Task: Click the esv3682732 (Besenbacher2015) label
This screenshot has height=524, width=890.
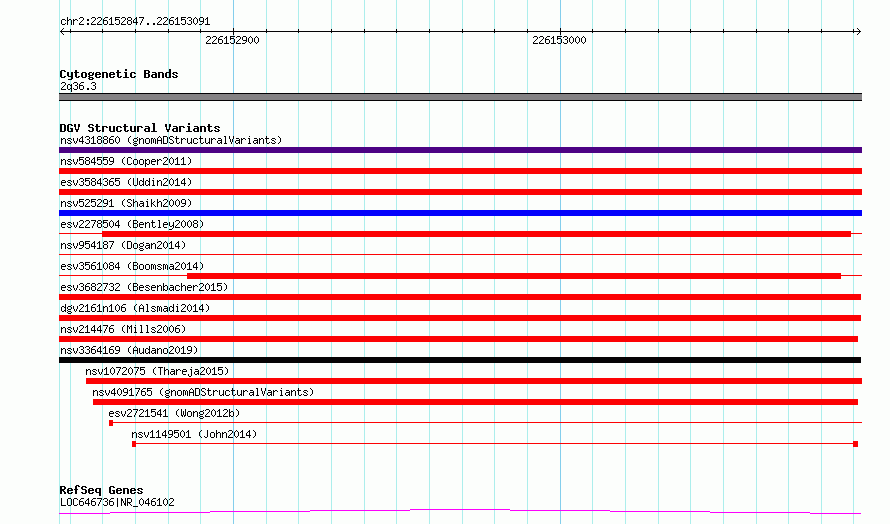Action: (x=144, y=287)
